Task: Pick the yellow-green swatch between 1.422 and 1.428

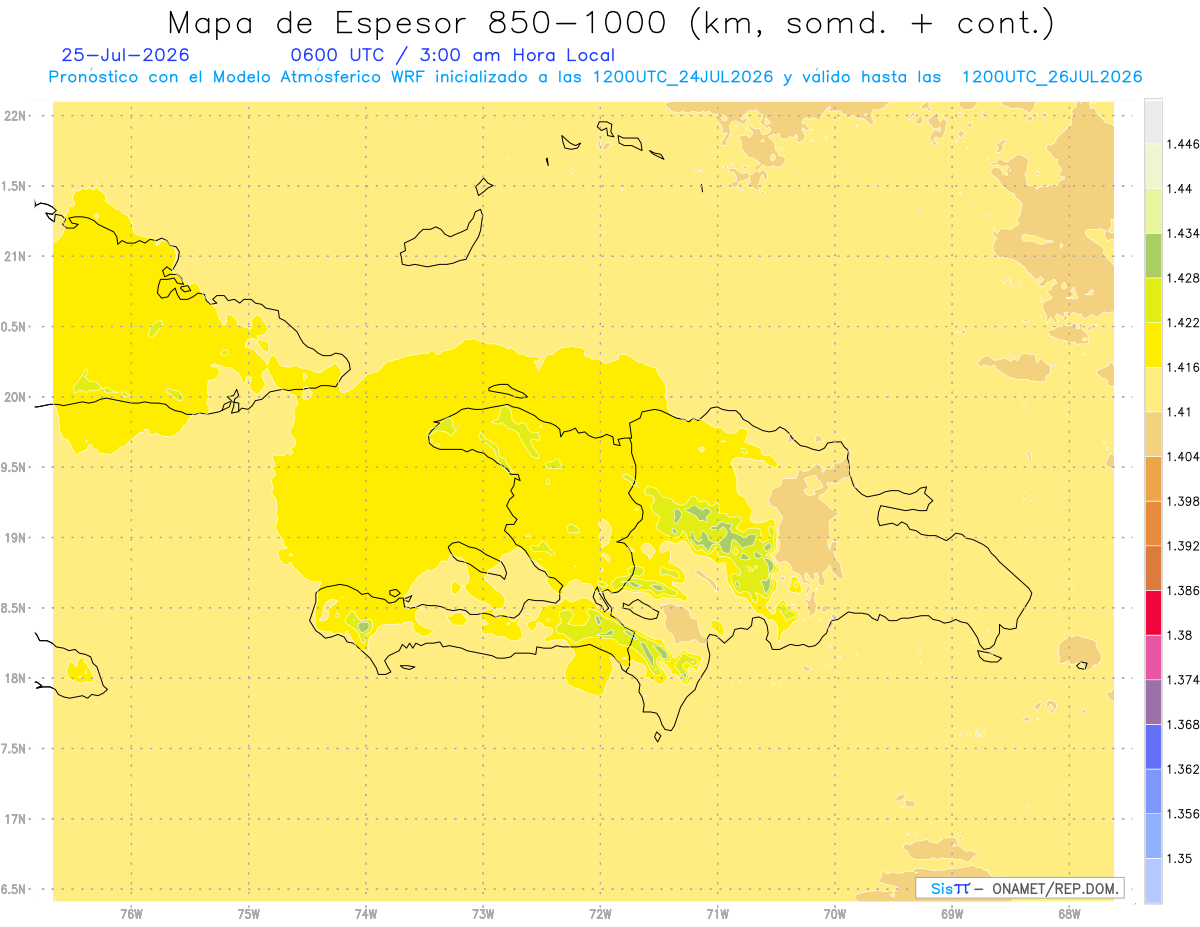Action: click(1153, 300)
